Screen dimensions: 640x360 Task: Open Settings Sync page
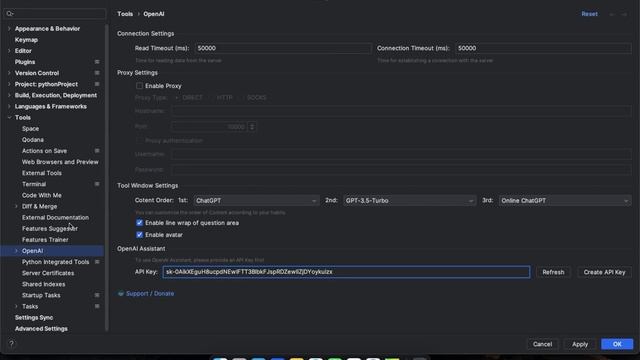coord(34,318)
